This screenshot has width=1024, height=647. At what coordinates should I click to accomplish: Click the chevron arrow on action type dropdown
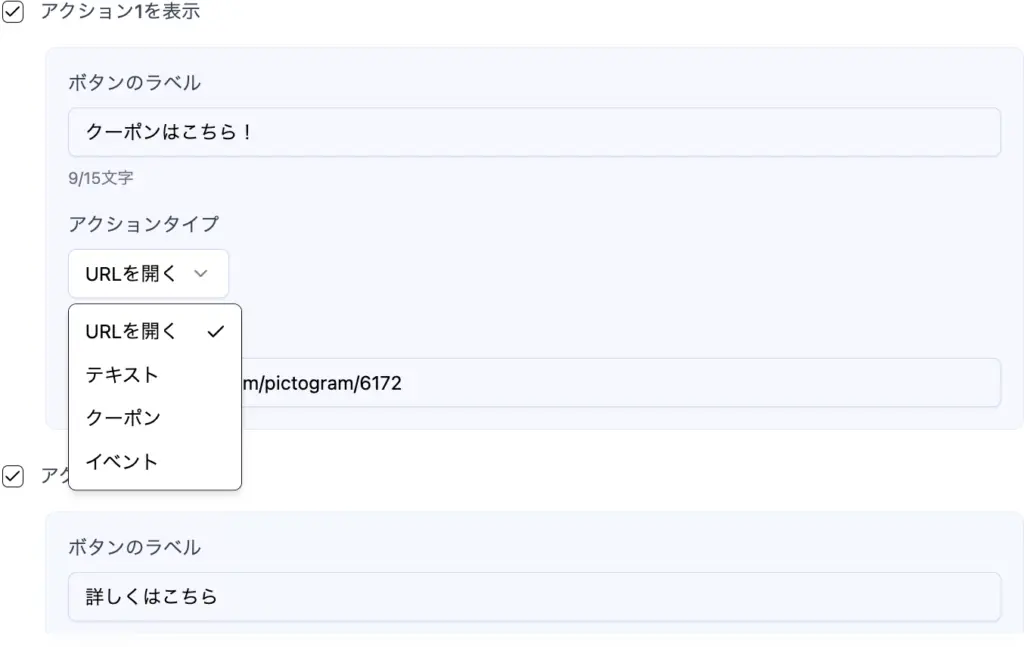click(200, 274)
